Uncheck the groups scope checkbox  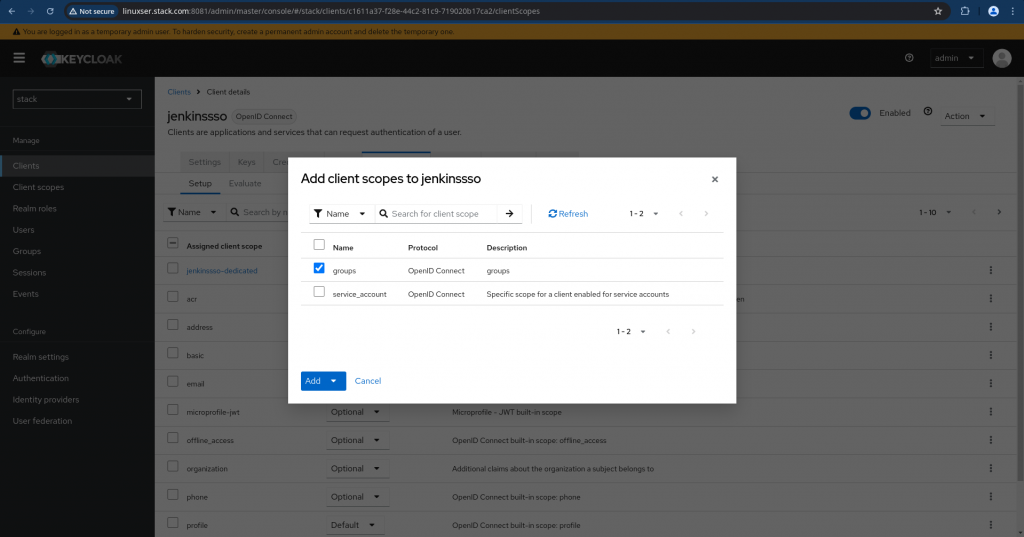319,268
